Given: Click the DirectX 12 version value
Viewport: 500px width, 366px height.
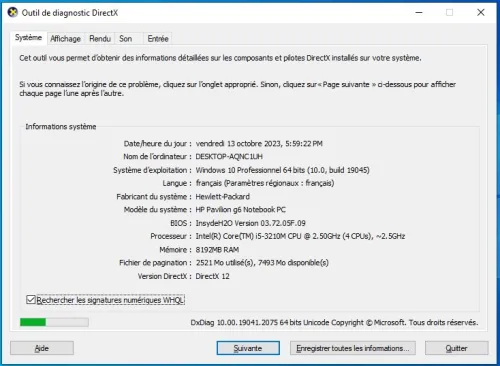Looking at the screenshot, I should [212, 276].
